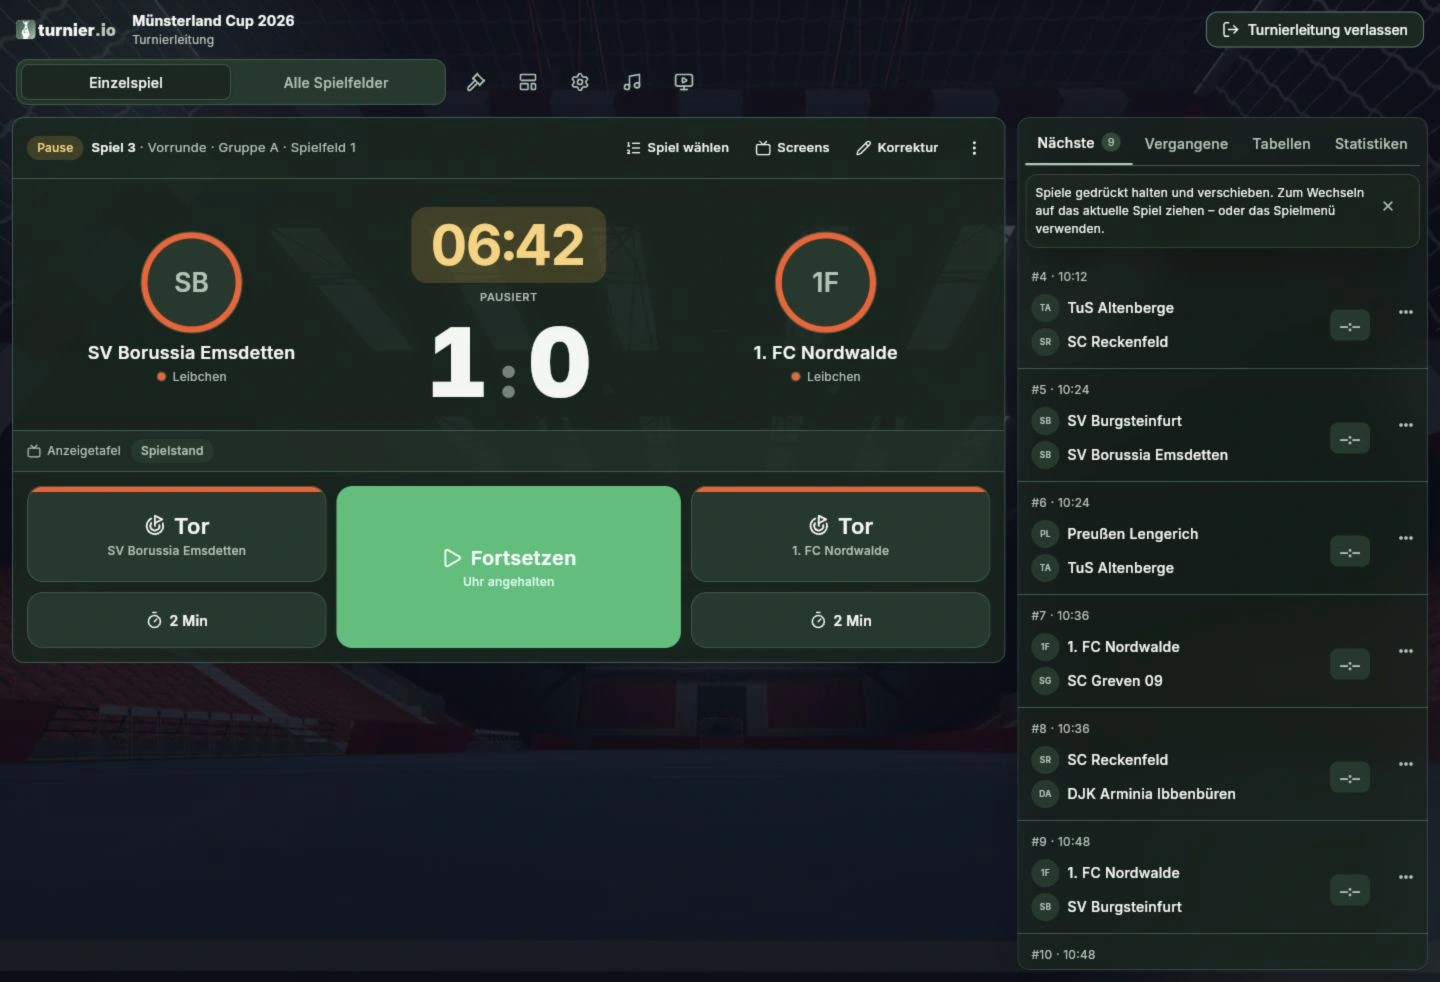Click the score placeholder for match #7
The width and height of the screenshot is (1440, 982).
tap(1350, 665)
